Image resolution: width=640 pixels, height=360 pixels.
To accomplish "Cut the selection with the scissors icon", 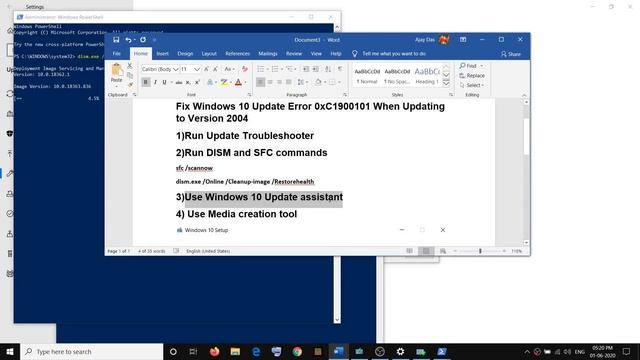I will [x=130, y=65].
